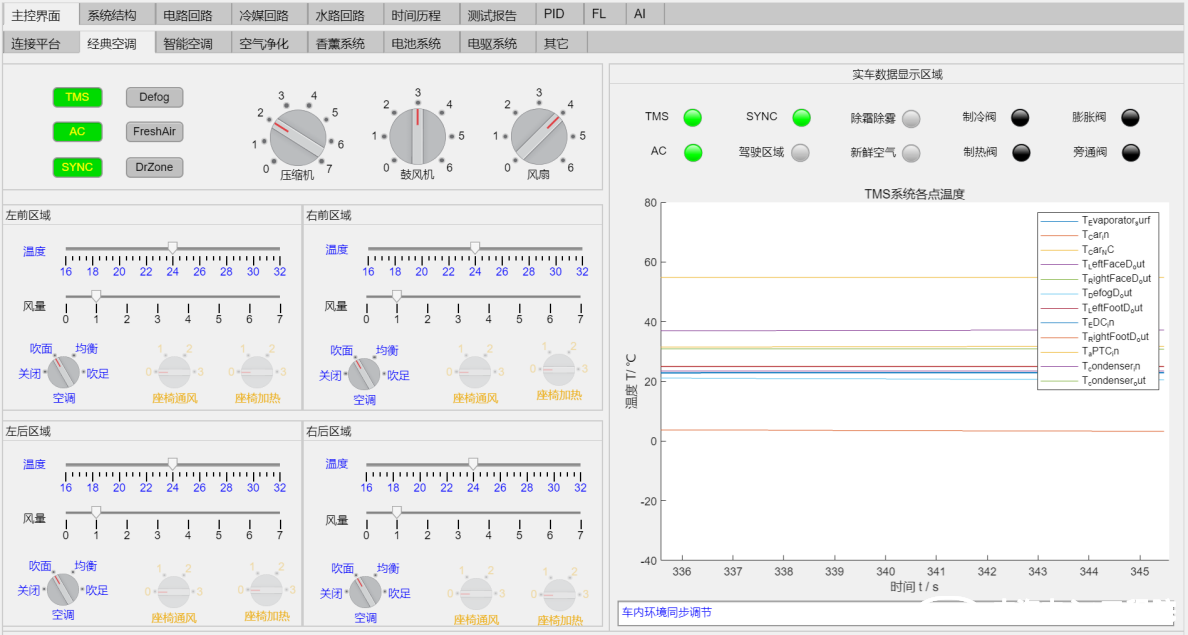Click the left-rear zone seat ventilation knob
The width and height of the screenshot is (1188, 635).
(174, 591)
